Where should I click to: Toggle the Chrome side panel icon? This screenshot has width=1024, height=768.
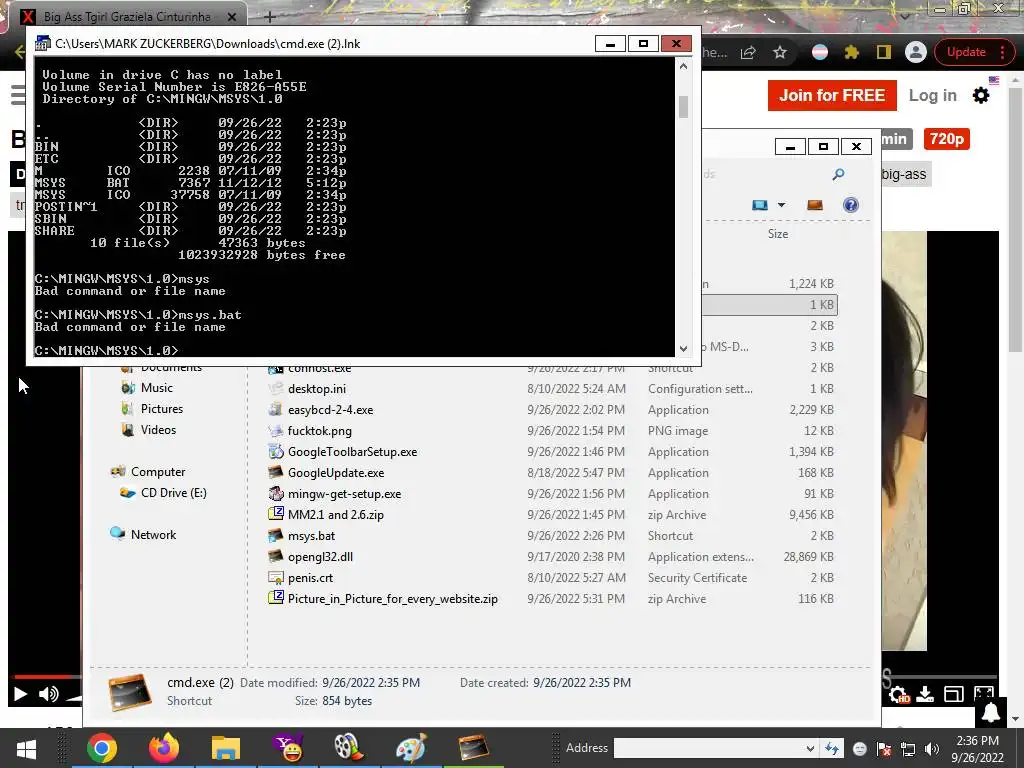884,52
